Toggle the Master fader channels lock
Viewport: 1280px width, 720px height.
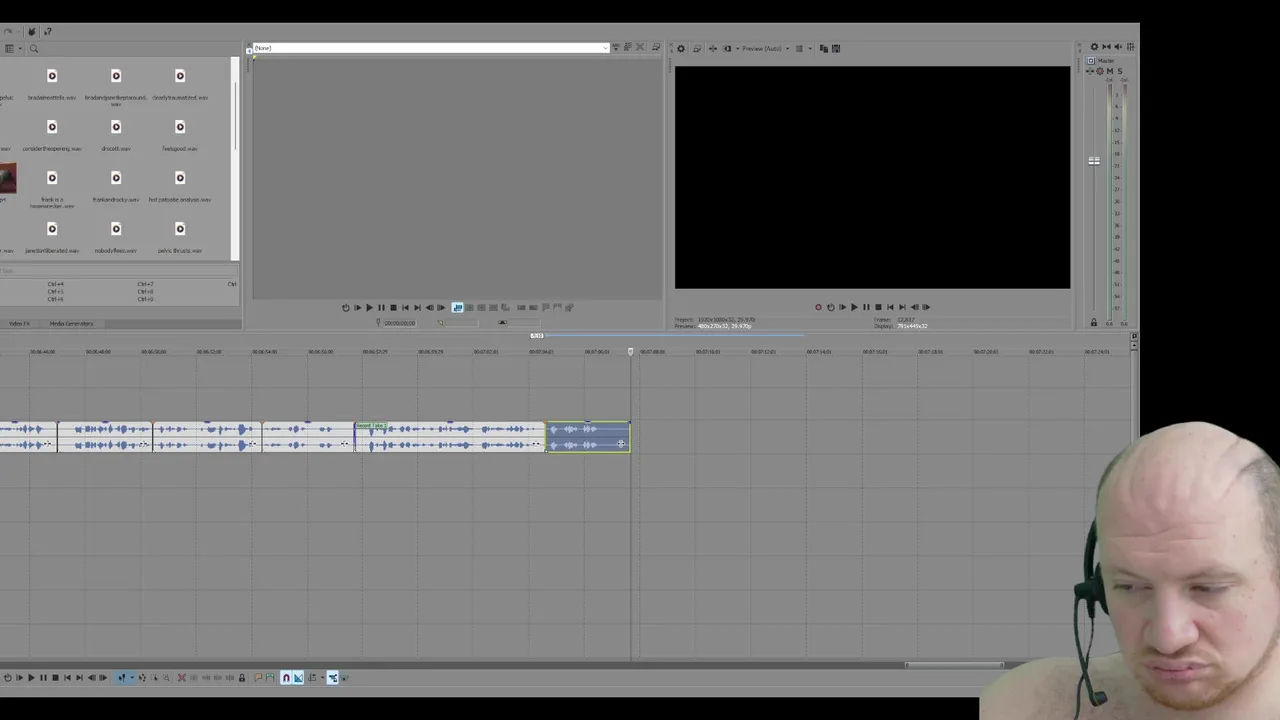tap(1093, 322)
